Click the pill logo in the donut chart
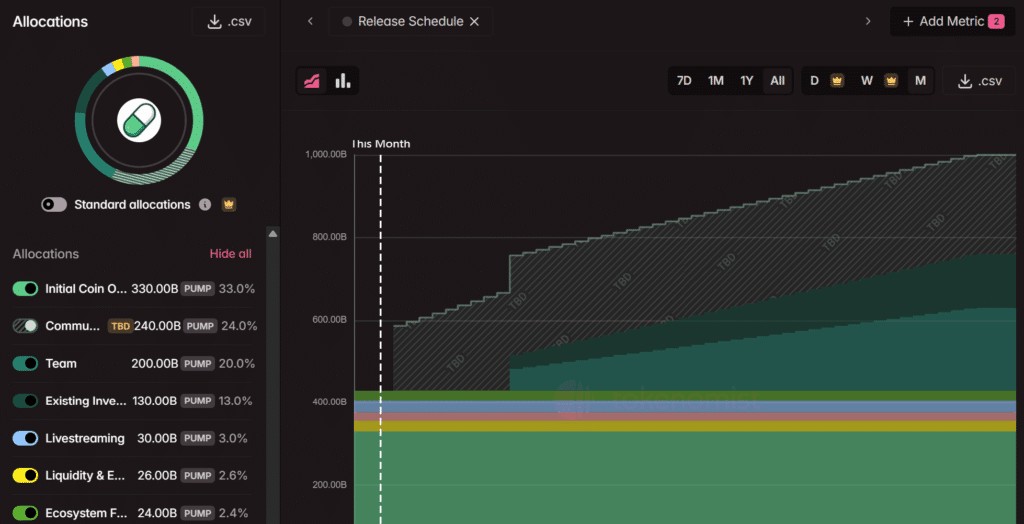The image size is (1024, 524). tap(139, 120)
